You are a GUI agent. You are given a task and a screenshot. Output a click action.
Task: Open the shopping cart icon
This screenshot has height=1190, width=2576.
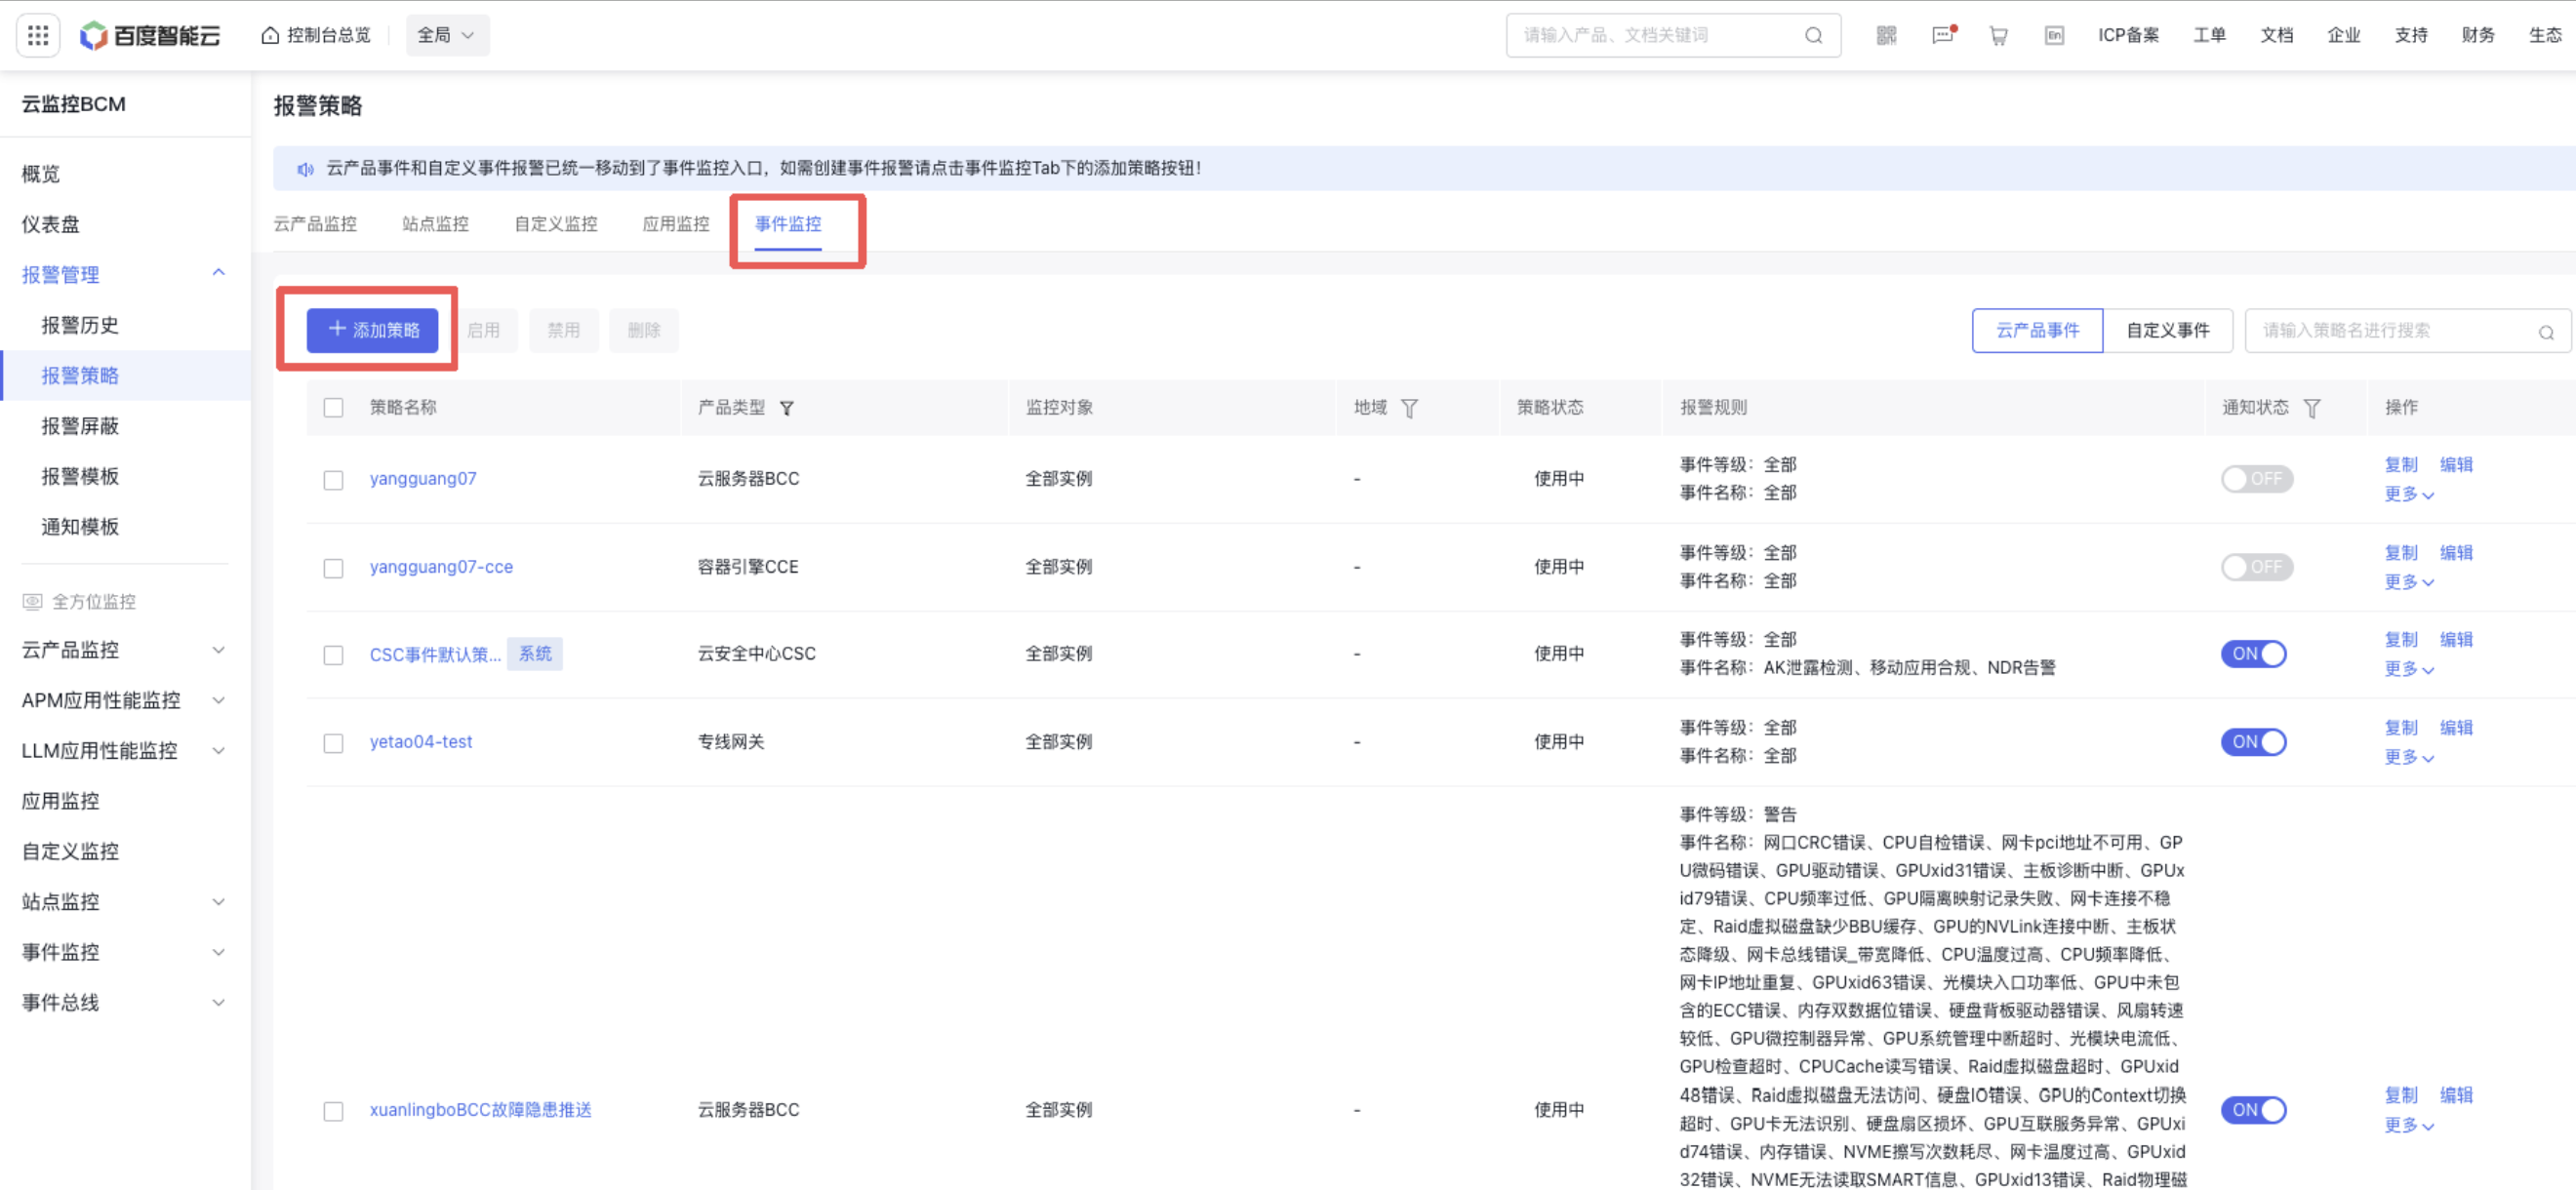pyautogui.click(x=1998, y=36)
